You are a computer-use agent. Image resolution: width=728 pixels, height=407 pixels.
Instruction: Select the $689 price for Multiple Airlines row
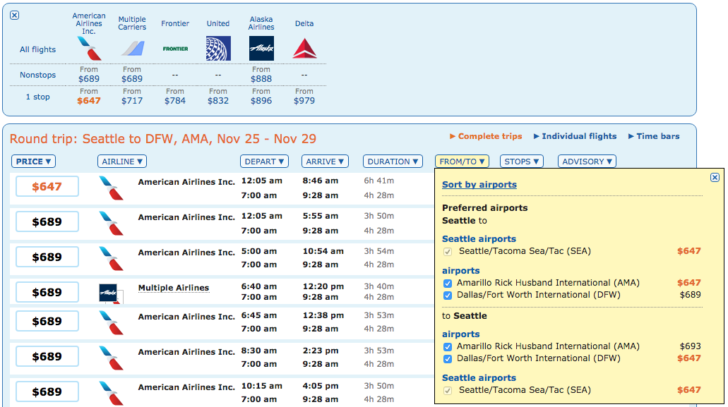pyautogui.click(x=47, y=292)
